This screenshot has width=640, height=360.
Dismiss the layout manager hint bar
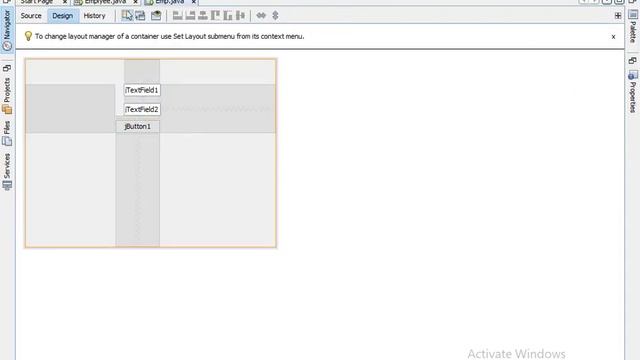(613, 37)
